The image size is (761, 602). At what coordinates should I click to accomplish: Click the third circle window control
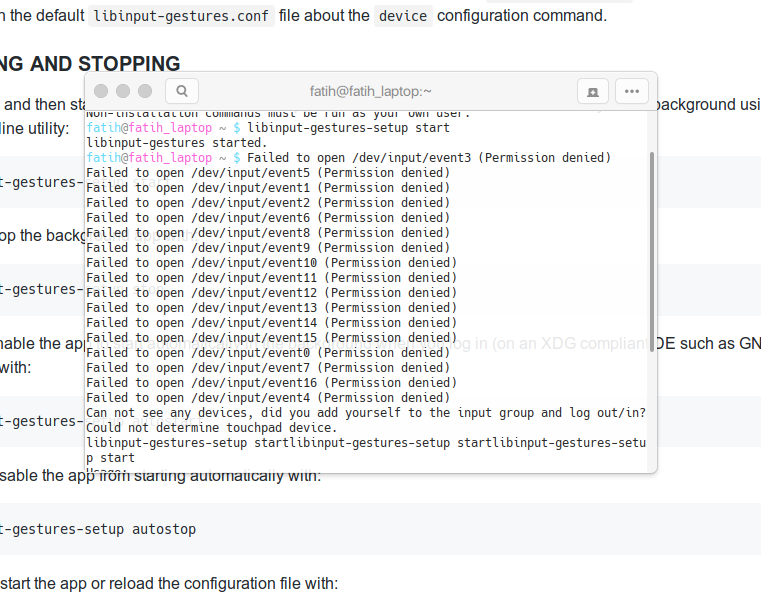[x=145, y=91]
